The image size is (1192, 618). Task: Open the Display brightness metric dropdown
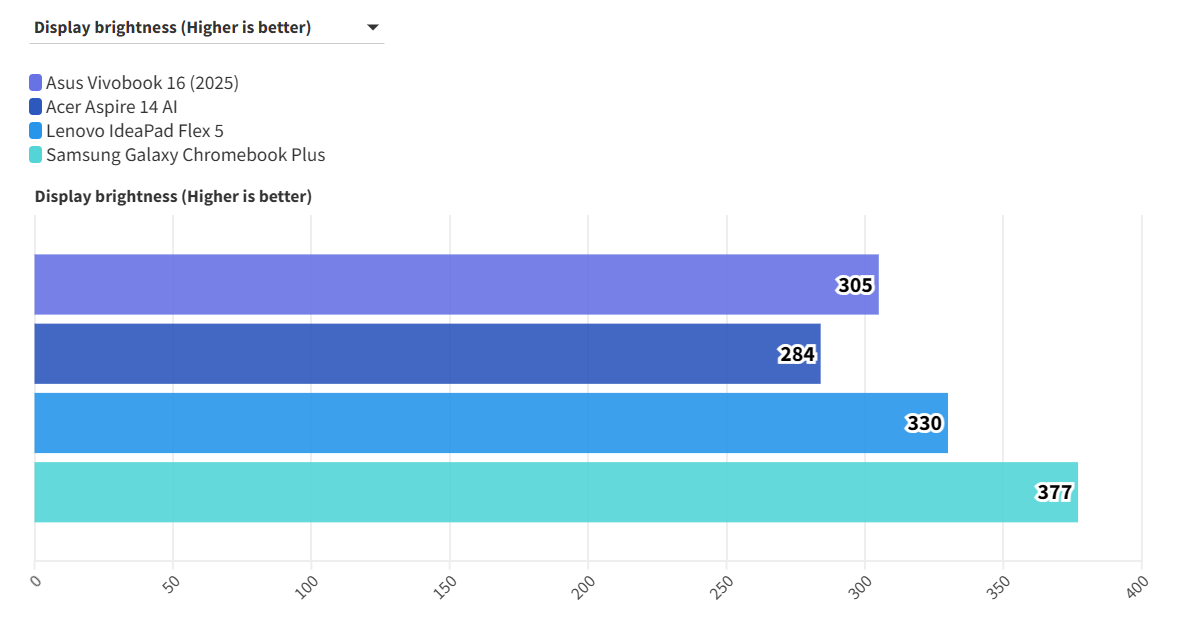[206, 28]
